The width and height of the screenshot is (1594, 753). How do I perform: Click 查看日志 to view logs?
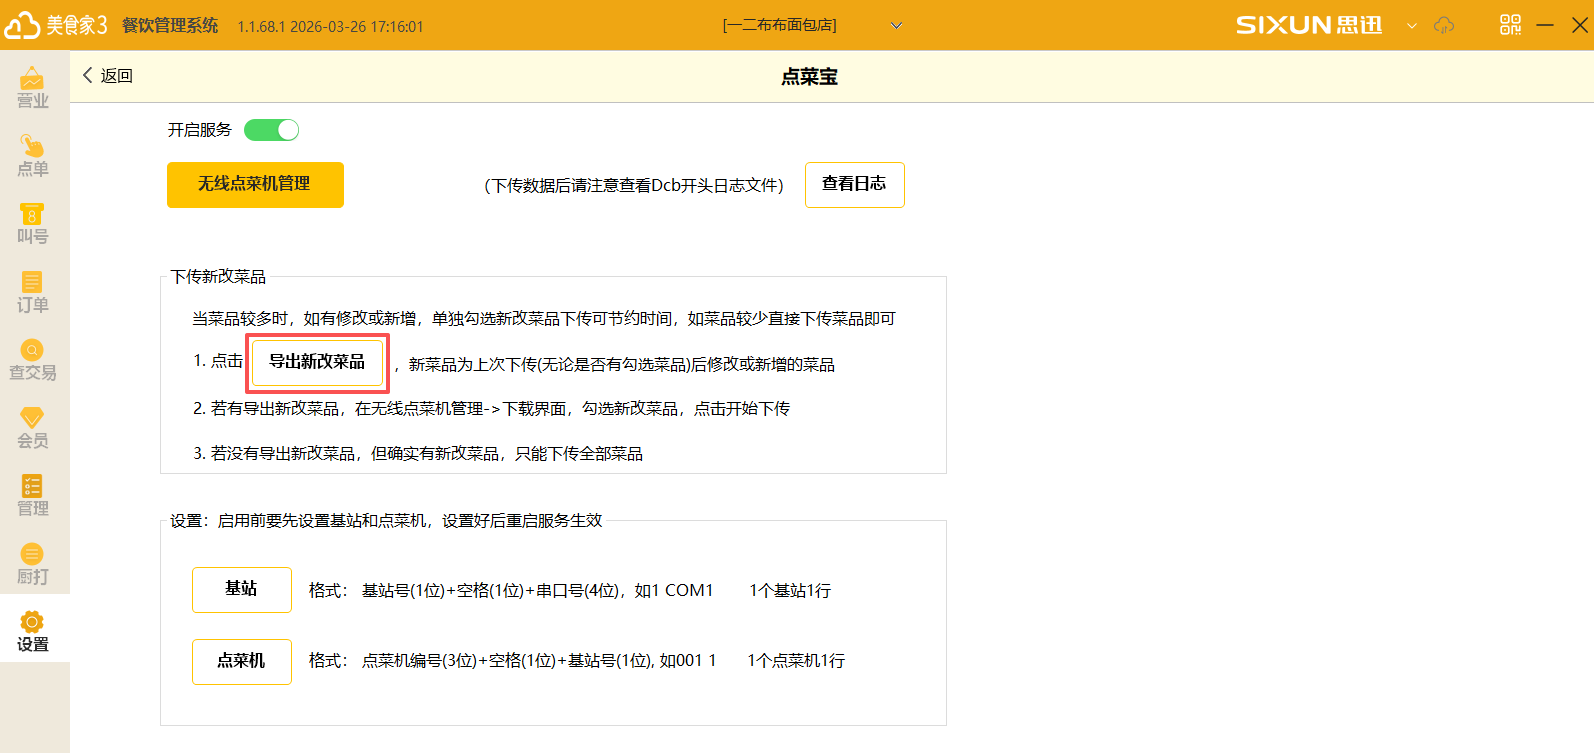click(x=854, y=185)
